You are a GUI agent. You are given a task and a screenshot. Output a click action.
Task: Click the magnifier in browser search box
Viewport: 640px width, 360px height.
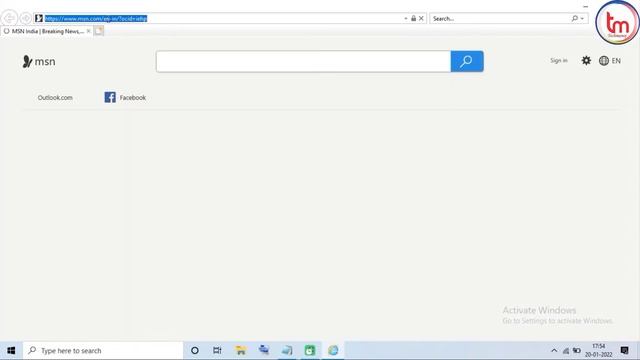(574, 18)
